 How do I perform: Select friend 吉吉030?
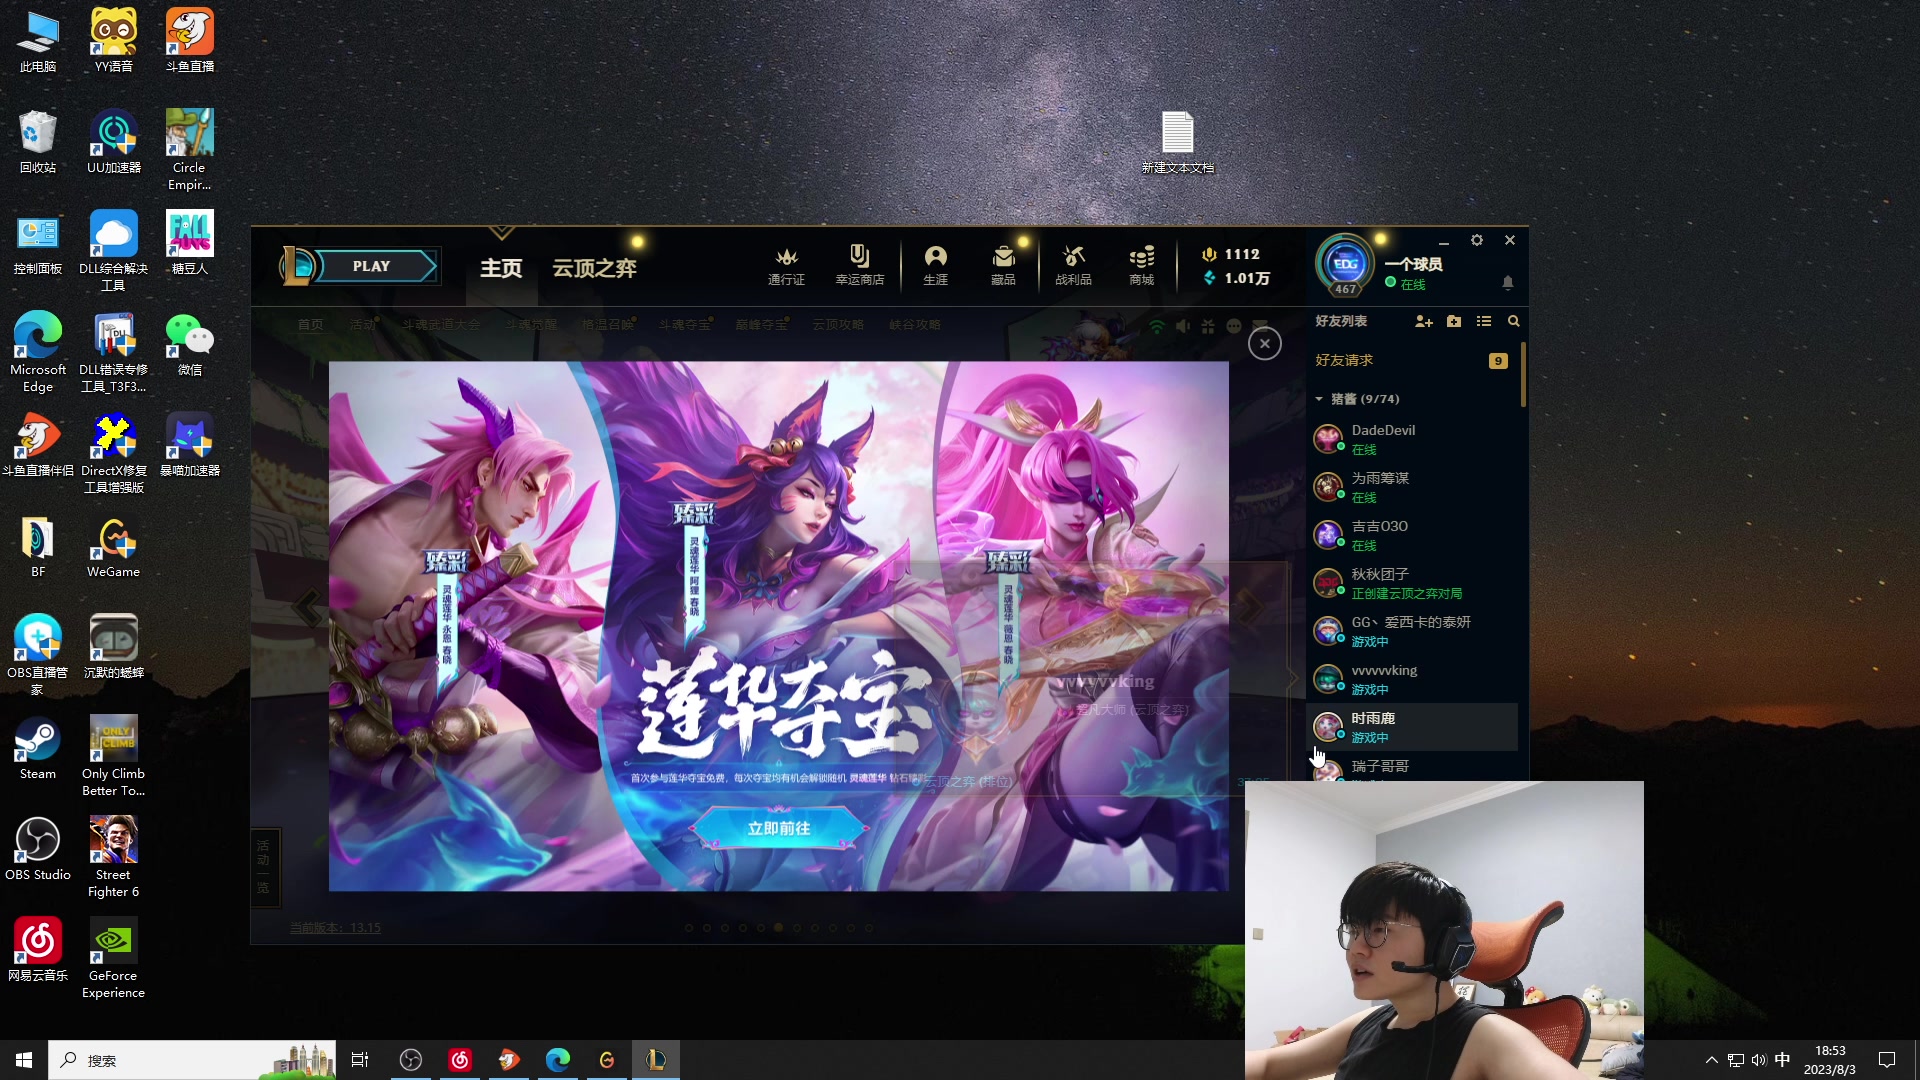tap(1412, 535)
